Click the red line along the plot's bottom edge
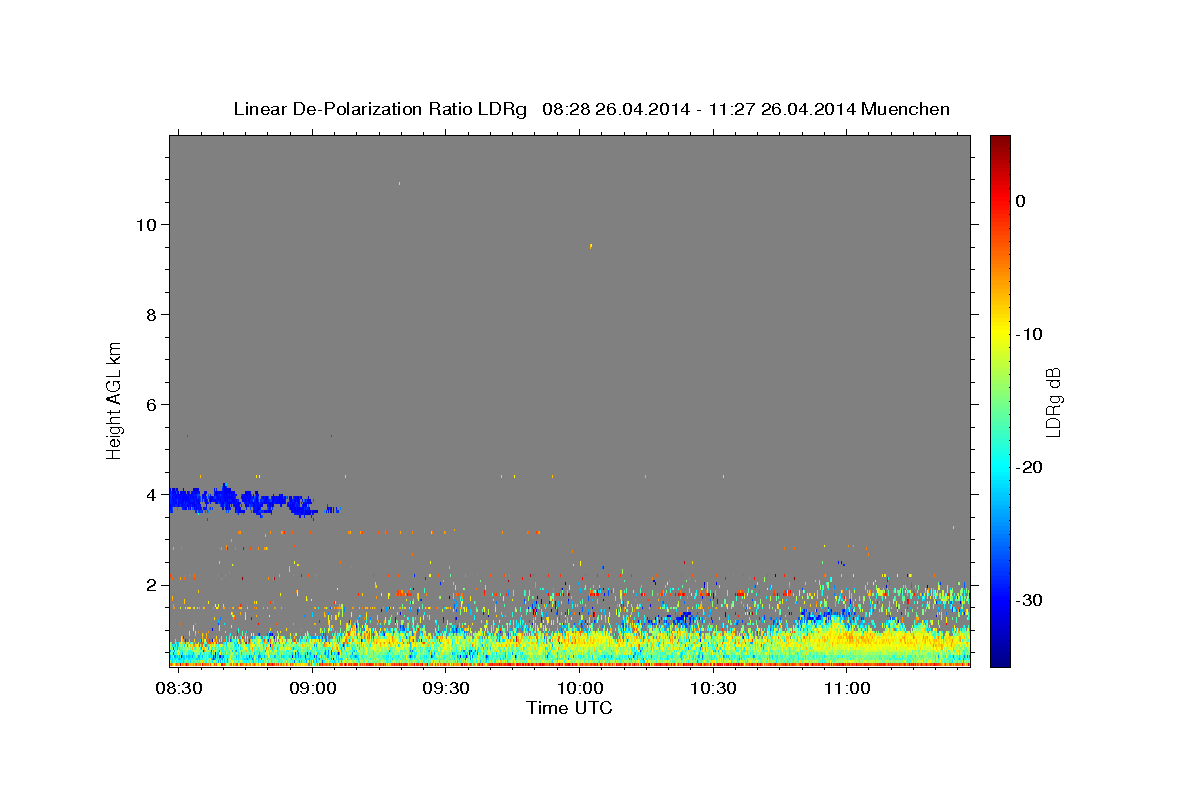This screenshot has height=800, width=1200. (570, 664)
